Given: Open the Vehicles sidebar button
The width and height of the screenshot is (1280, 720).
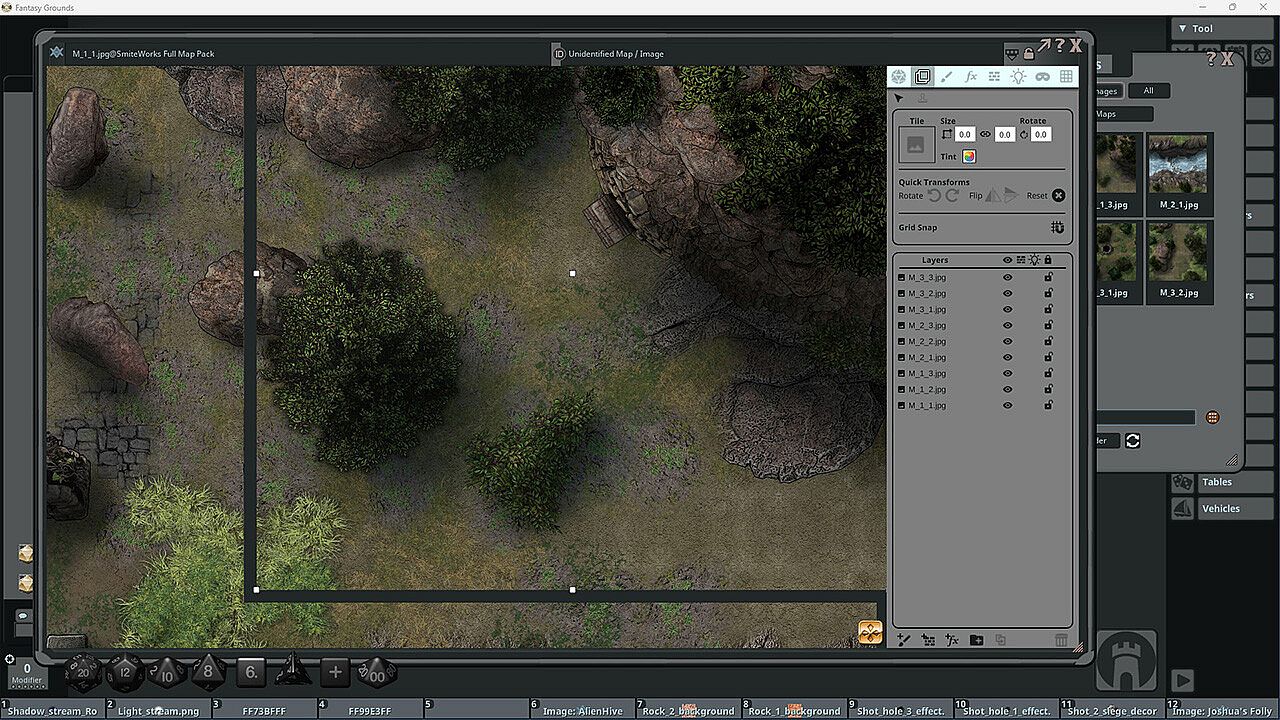Looking at the screenshot, I should pyautogui.click(x=1220, y=509).
